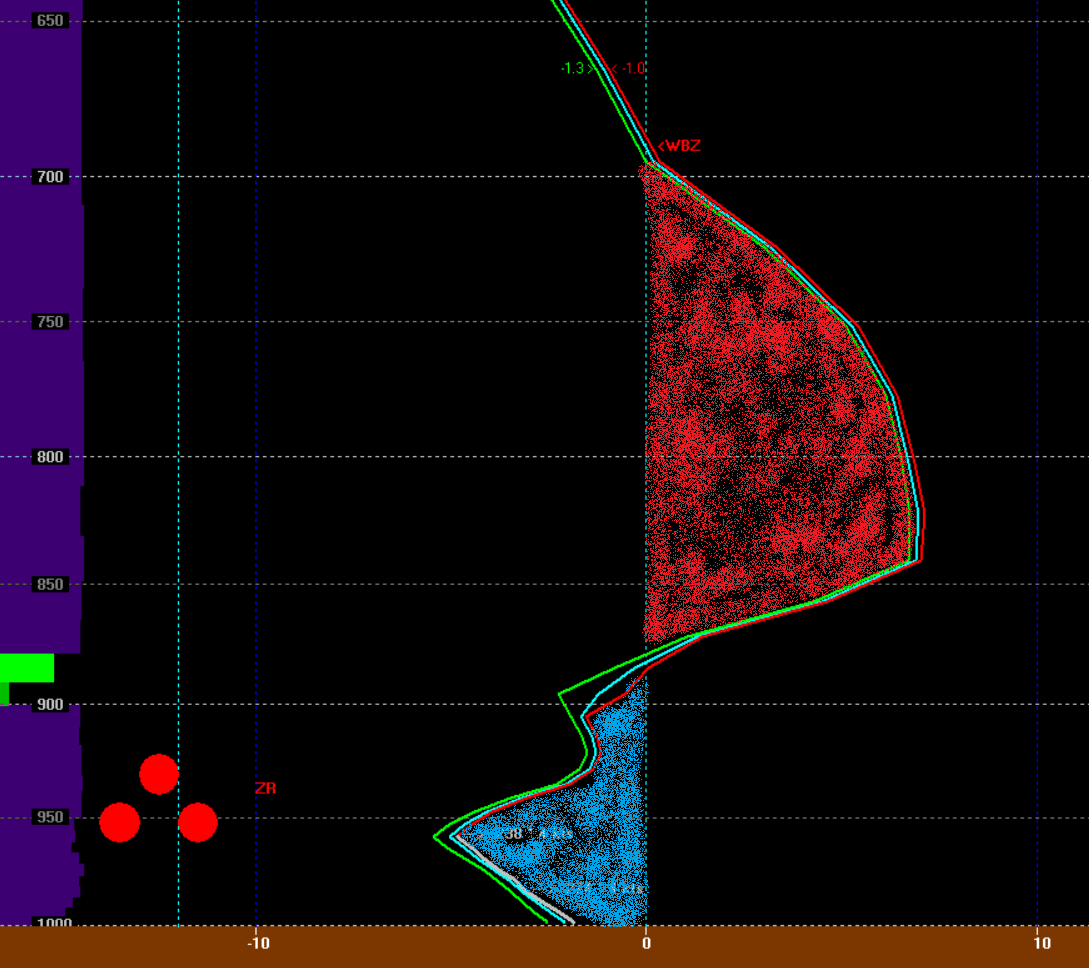Click the -10 temperature axis label

[258, 943]
